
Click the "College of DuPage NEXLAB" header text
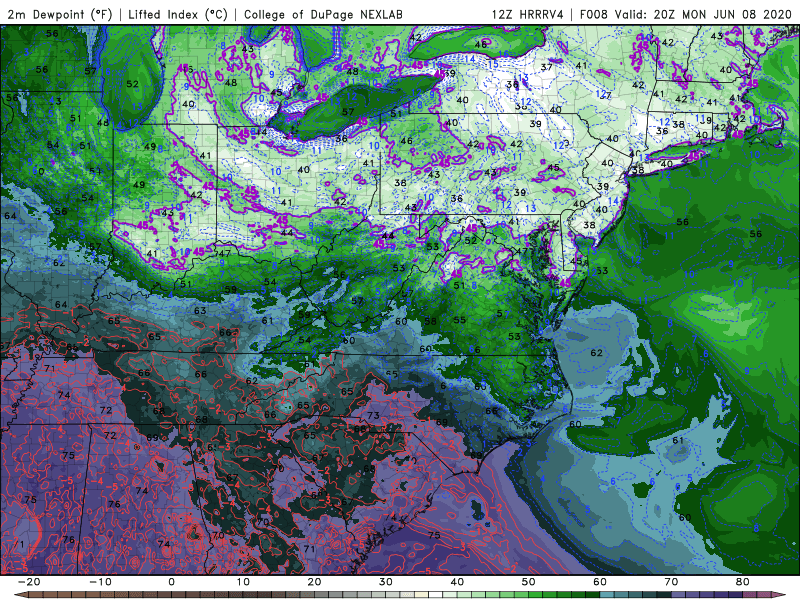coord(323,15)
